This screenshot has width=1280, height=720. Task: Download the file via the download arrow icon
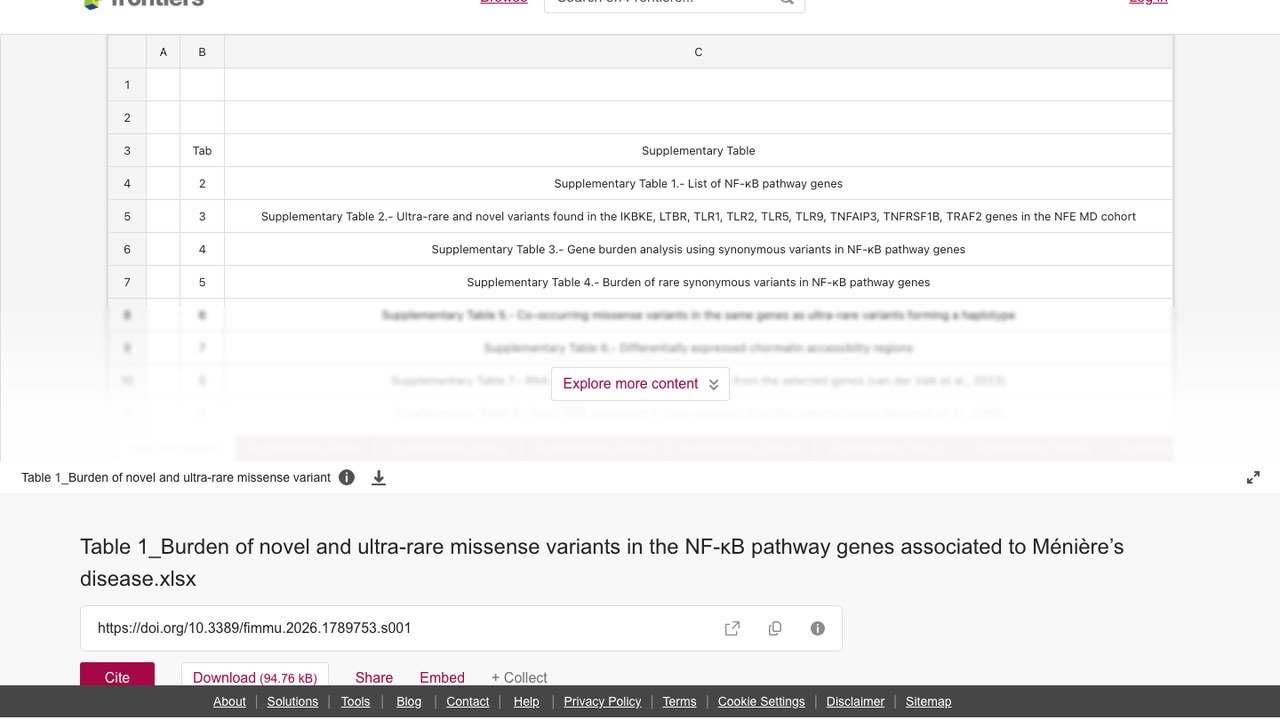379,478
